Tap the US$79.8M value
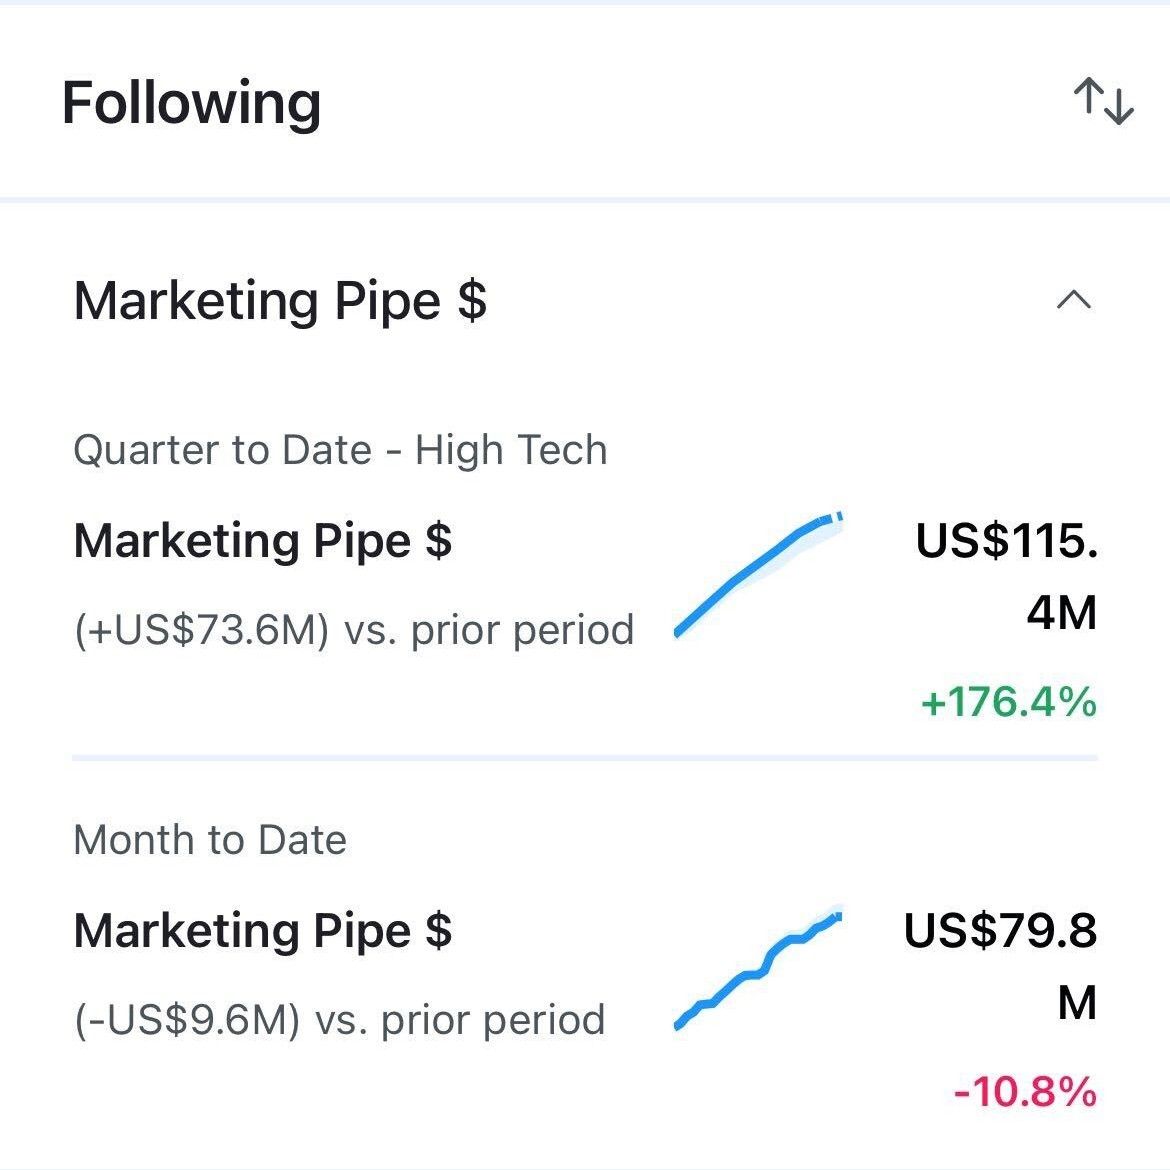Screen dimensions: 1170x1170 [x=1000, y=966]
